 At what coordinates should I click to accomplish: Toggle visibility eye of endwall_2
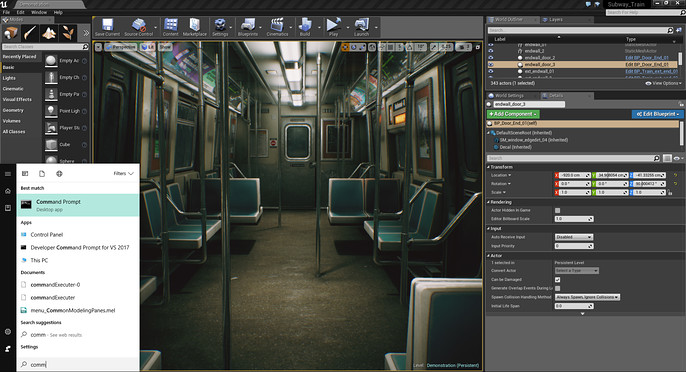[x=491, y=51]
